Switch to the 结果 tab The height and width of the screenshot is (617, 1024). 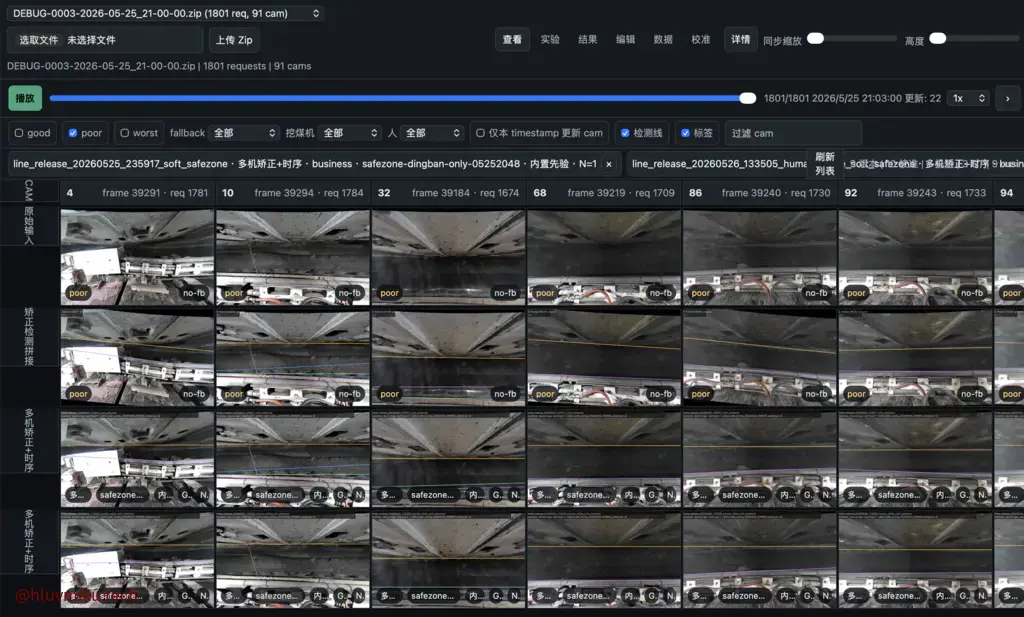[x=588, y=39]
